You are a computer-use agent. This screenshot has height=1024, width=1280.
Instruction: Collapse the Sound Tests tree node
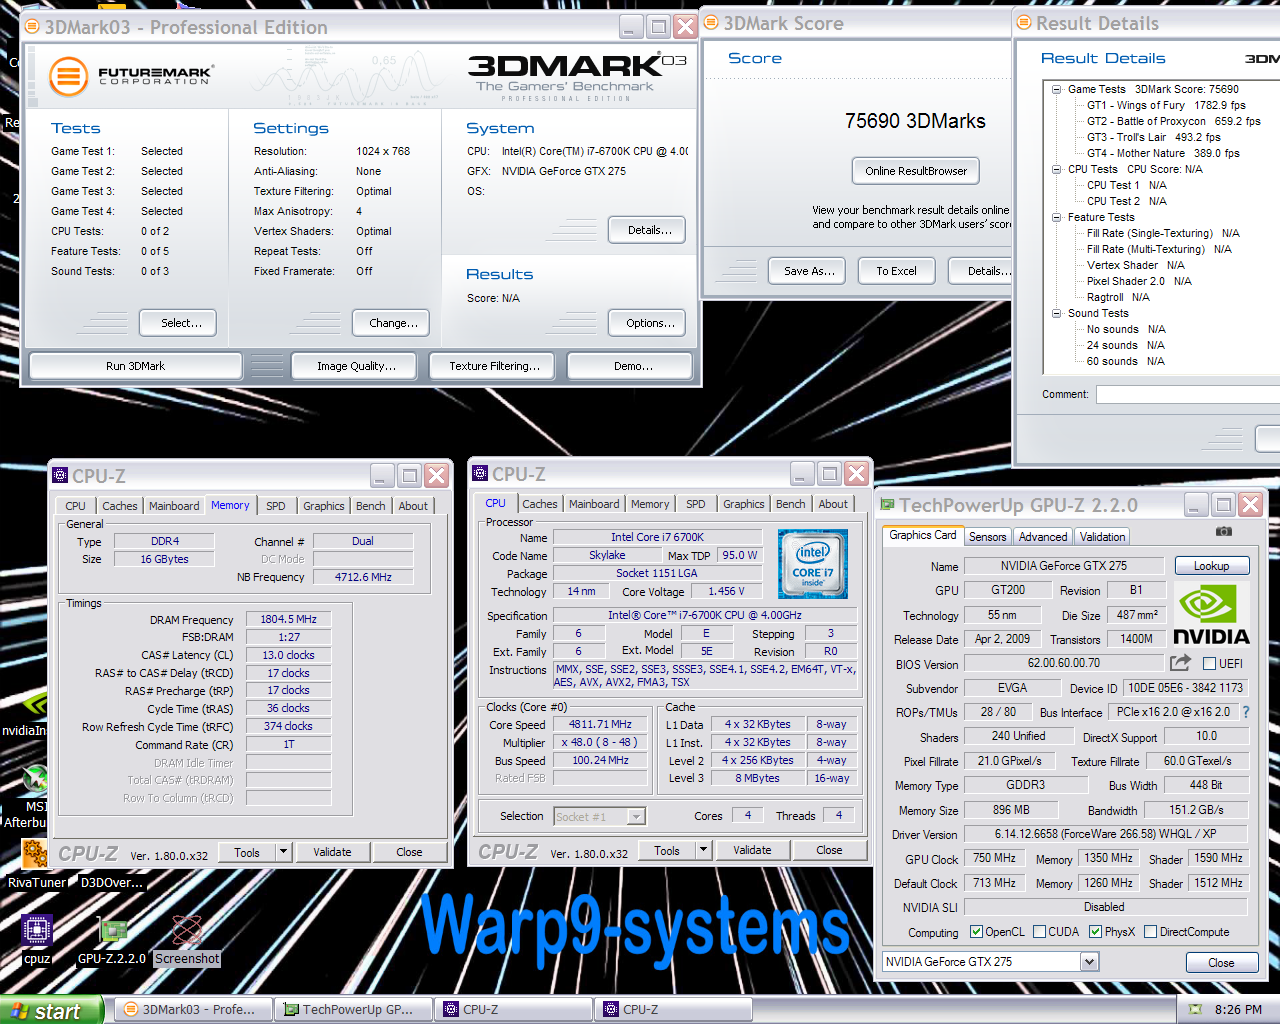click(1056, 313)
